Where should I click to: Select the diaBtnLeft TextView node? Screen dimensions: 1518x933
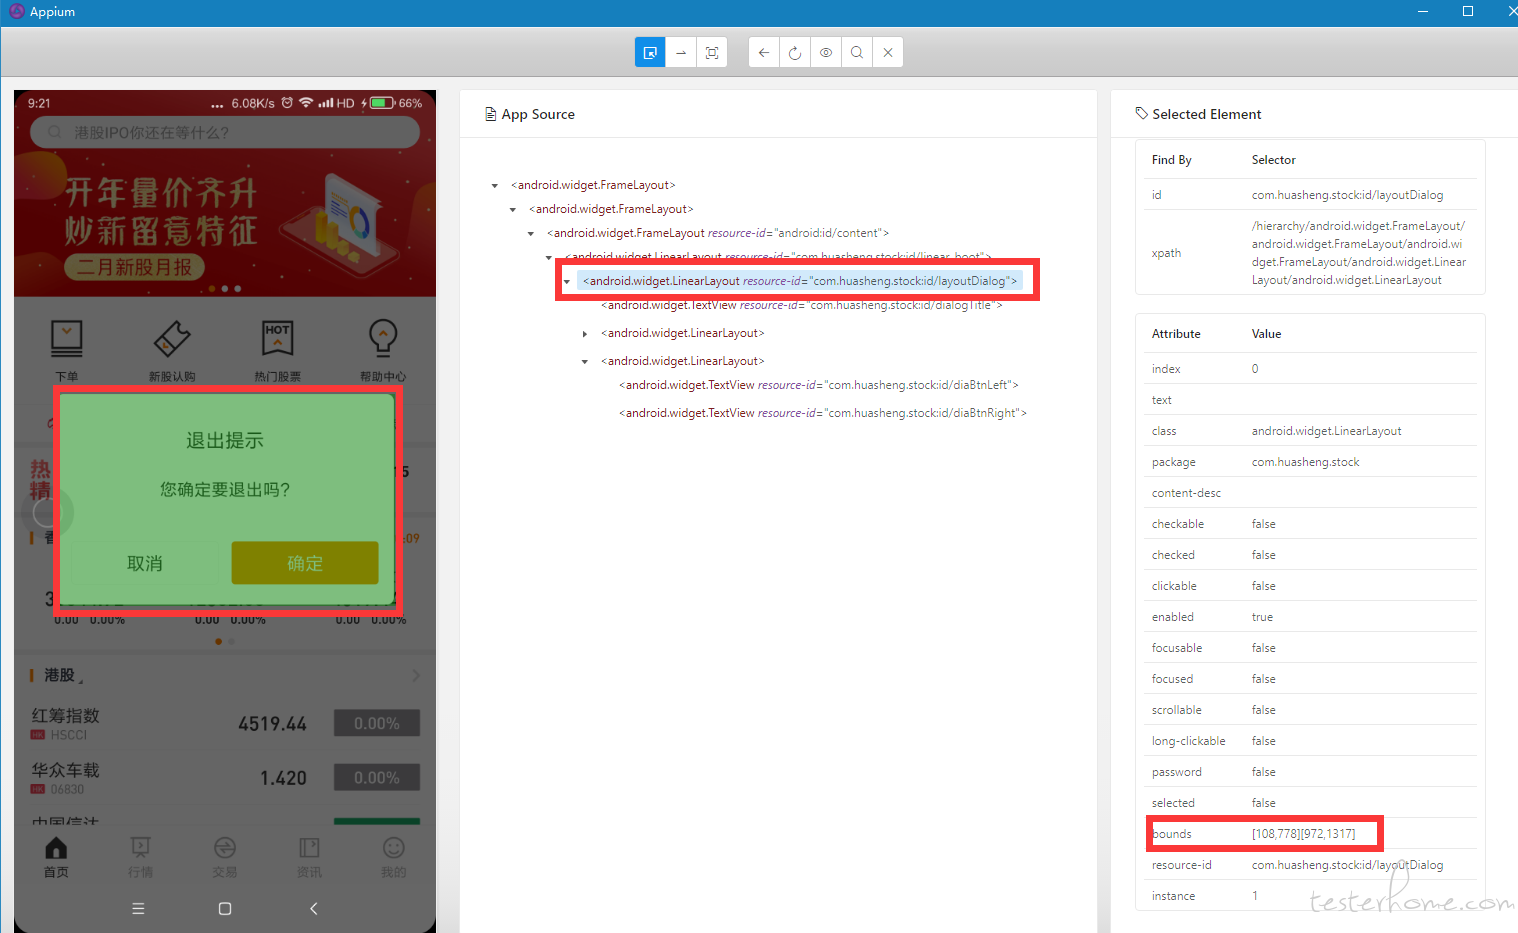coord(819,385)
